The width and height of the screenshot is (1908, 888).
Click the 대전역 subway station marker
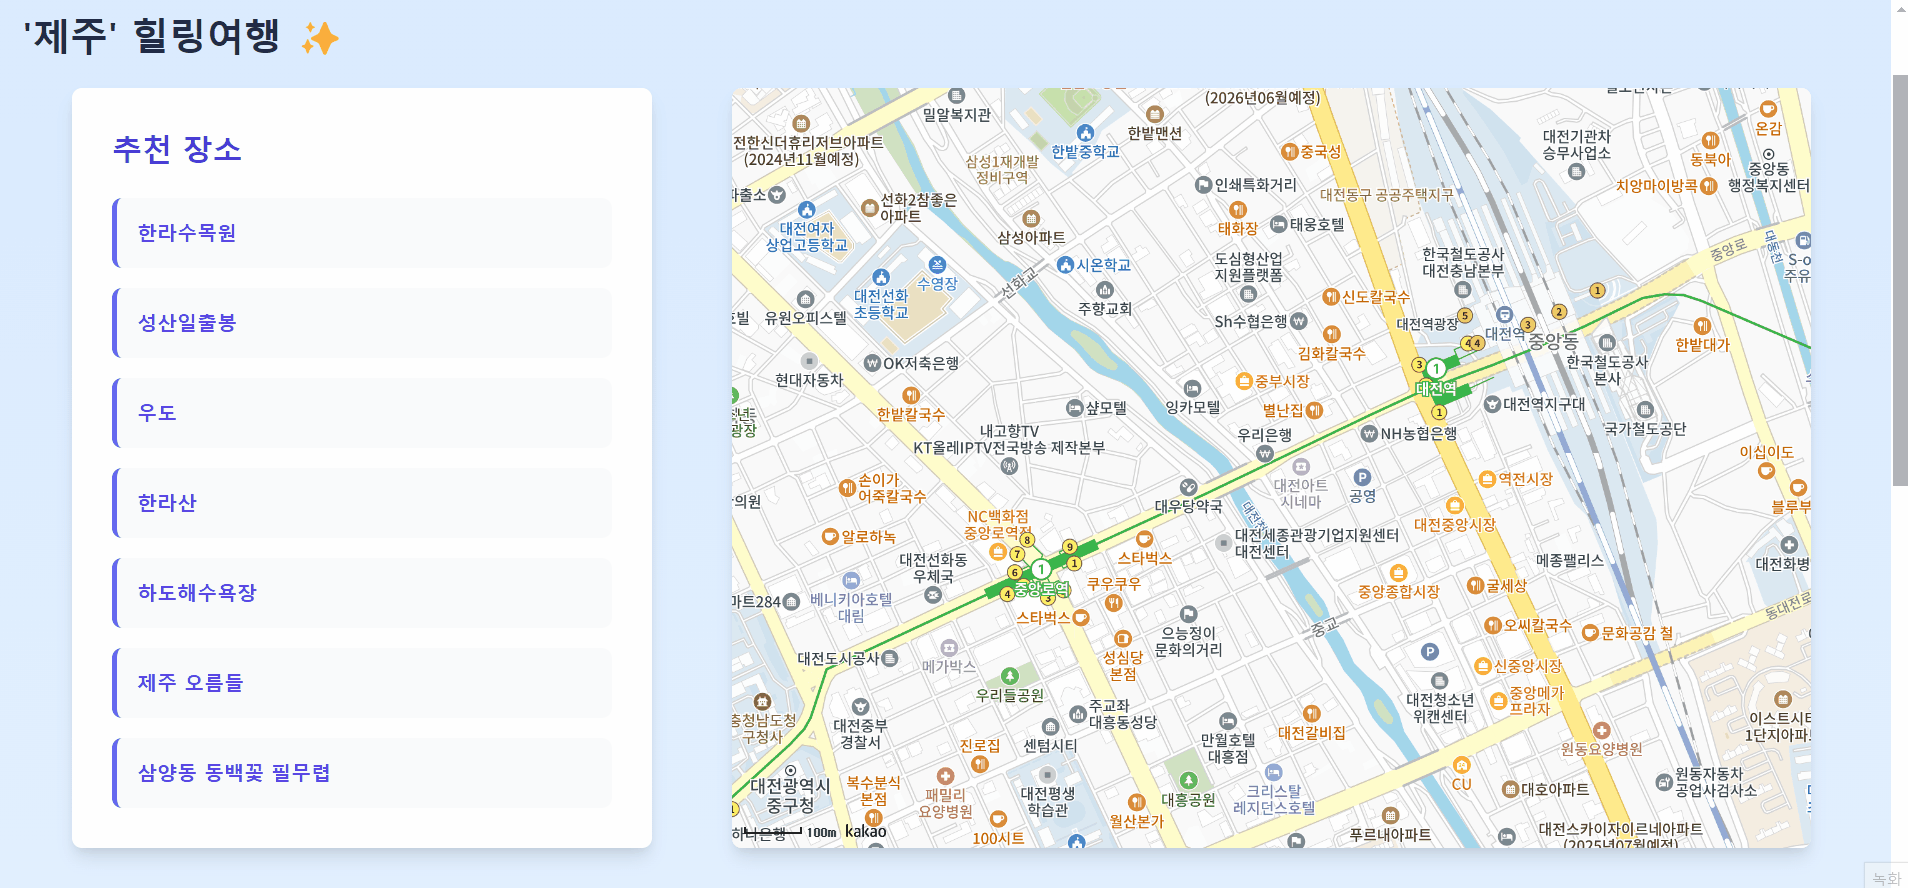[1436, 369]
